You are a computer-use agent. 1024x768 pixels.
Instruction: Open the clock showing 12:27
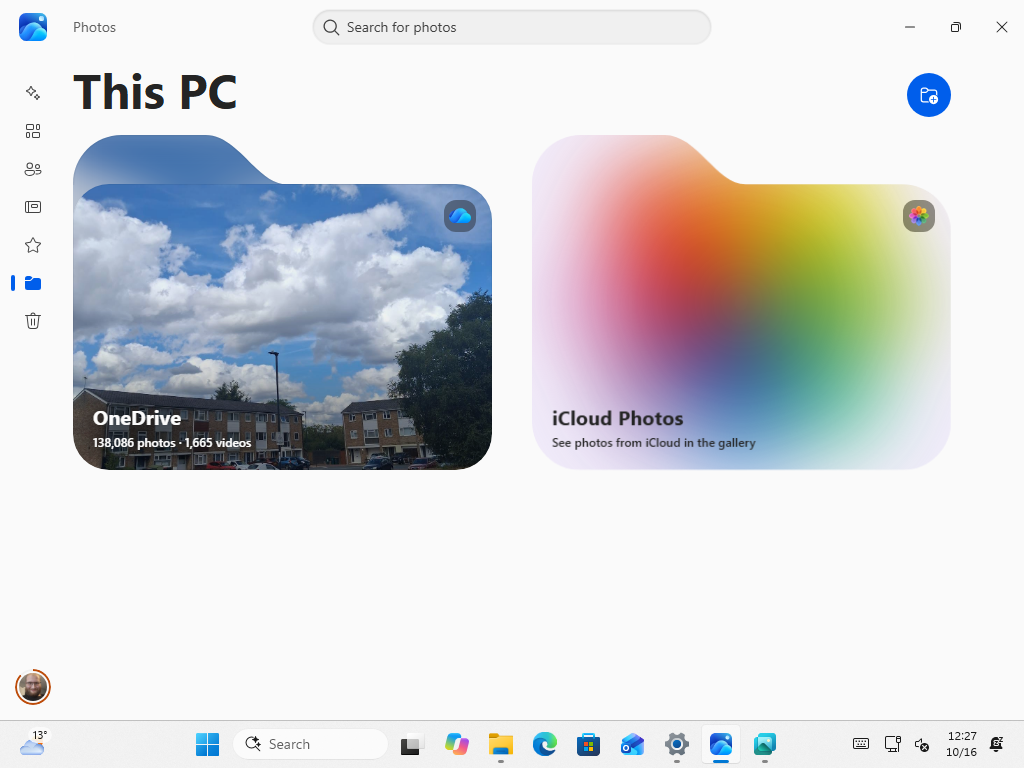[961, 744]
